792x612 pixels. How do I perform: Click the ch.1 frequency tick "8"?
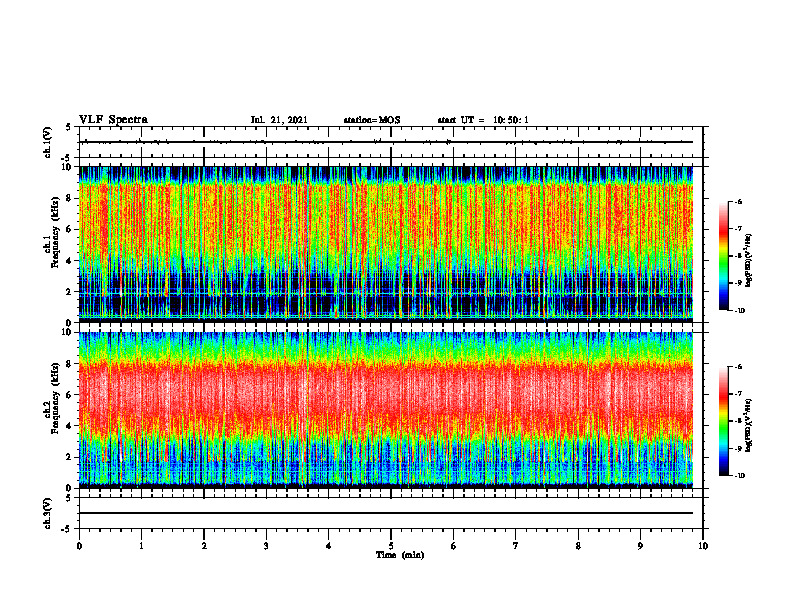coord(70,198)
